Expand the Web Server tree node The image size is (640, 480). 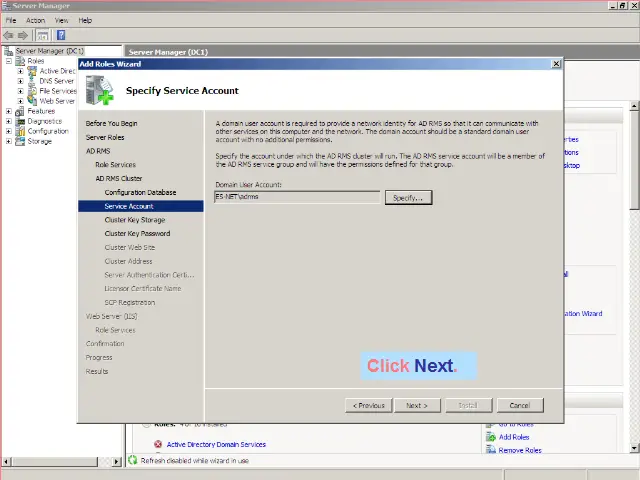pyautogui.click(x=20, y=101)
